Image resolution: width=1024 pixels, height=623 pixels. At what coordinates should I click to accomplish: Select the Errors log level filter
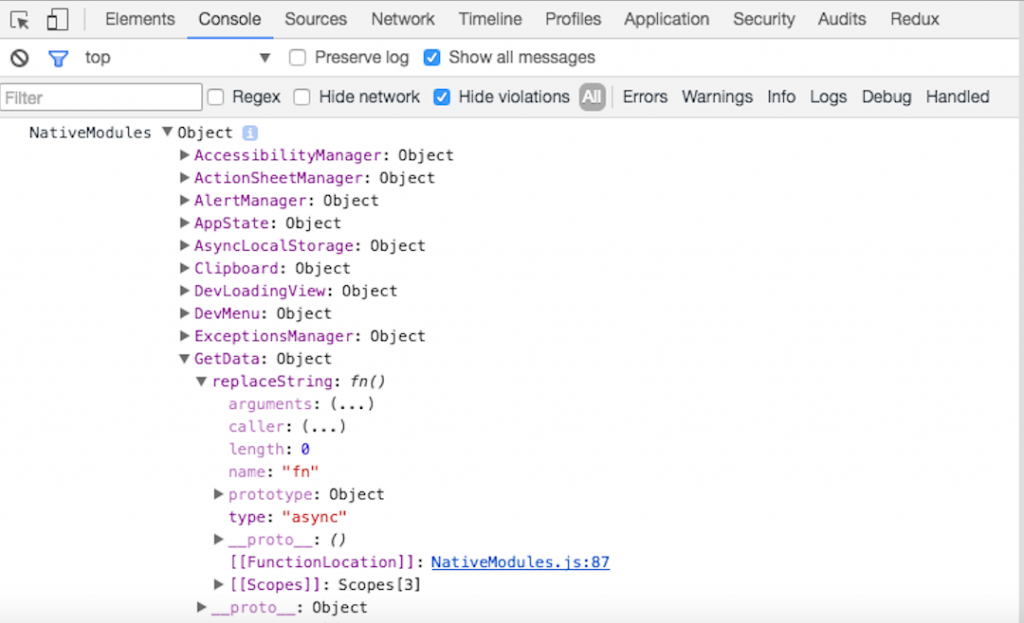[645, 97]
